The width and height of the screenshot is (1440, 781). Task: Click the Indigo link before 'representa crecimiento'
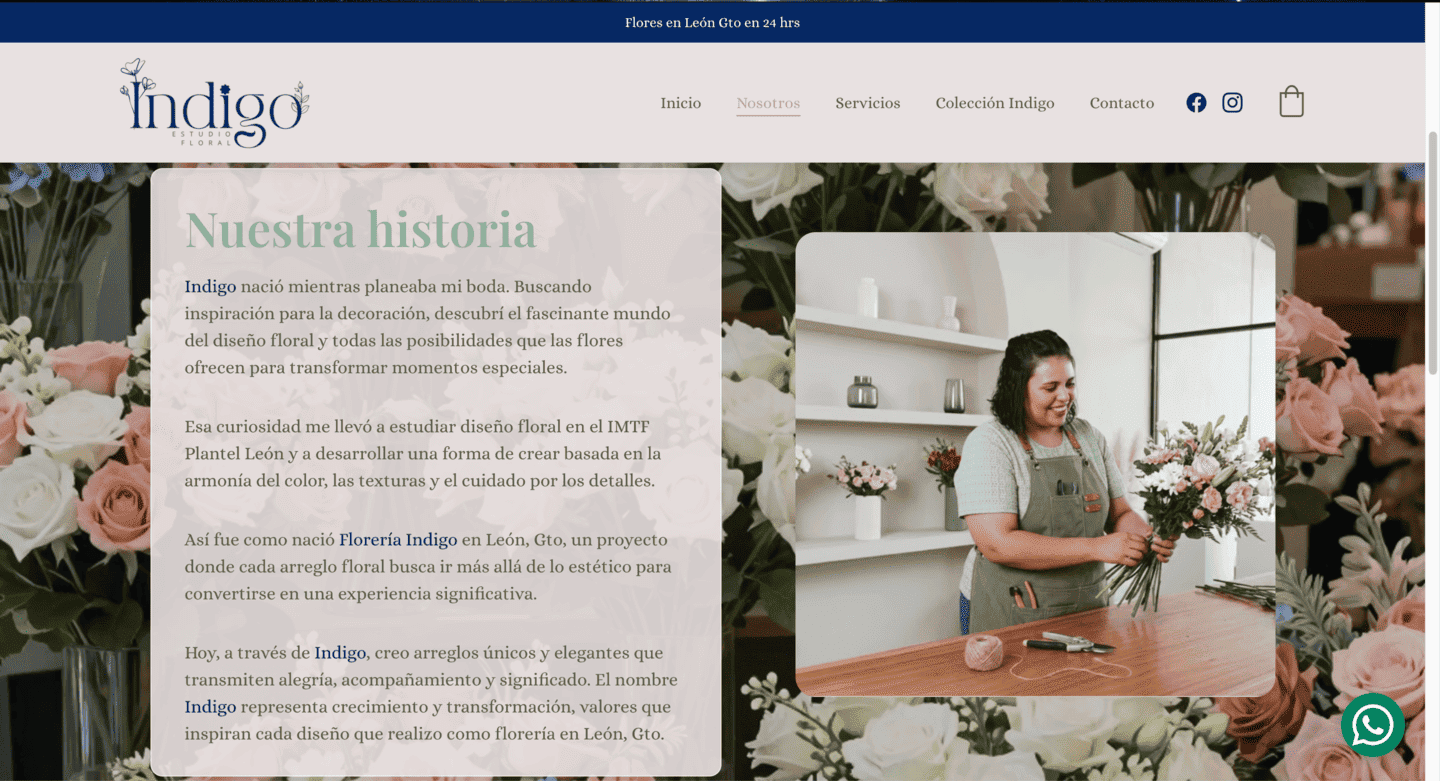pos(210,707)
